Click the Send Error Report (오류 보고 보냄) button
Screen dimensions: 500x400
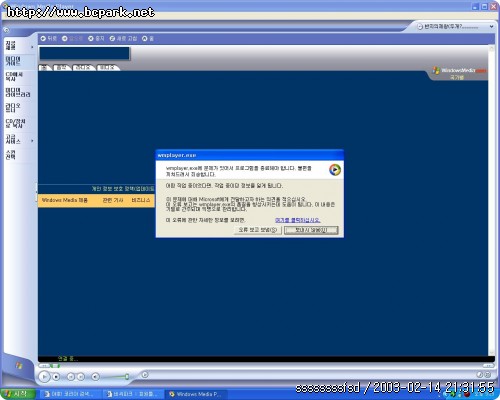click(x=258, y=230)
